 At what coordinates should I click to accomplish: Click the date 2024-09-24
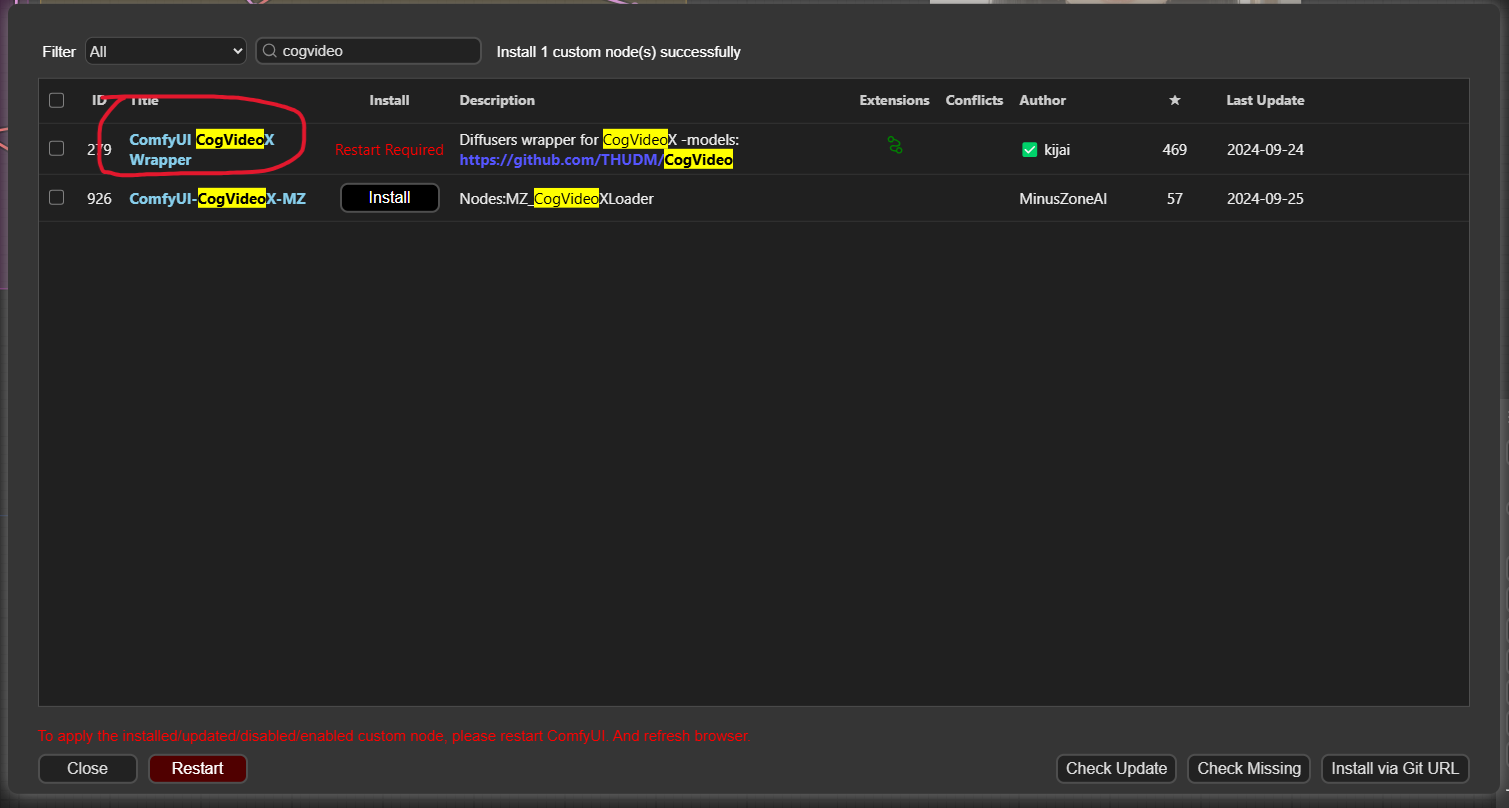click(x=1265, y=150)
